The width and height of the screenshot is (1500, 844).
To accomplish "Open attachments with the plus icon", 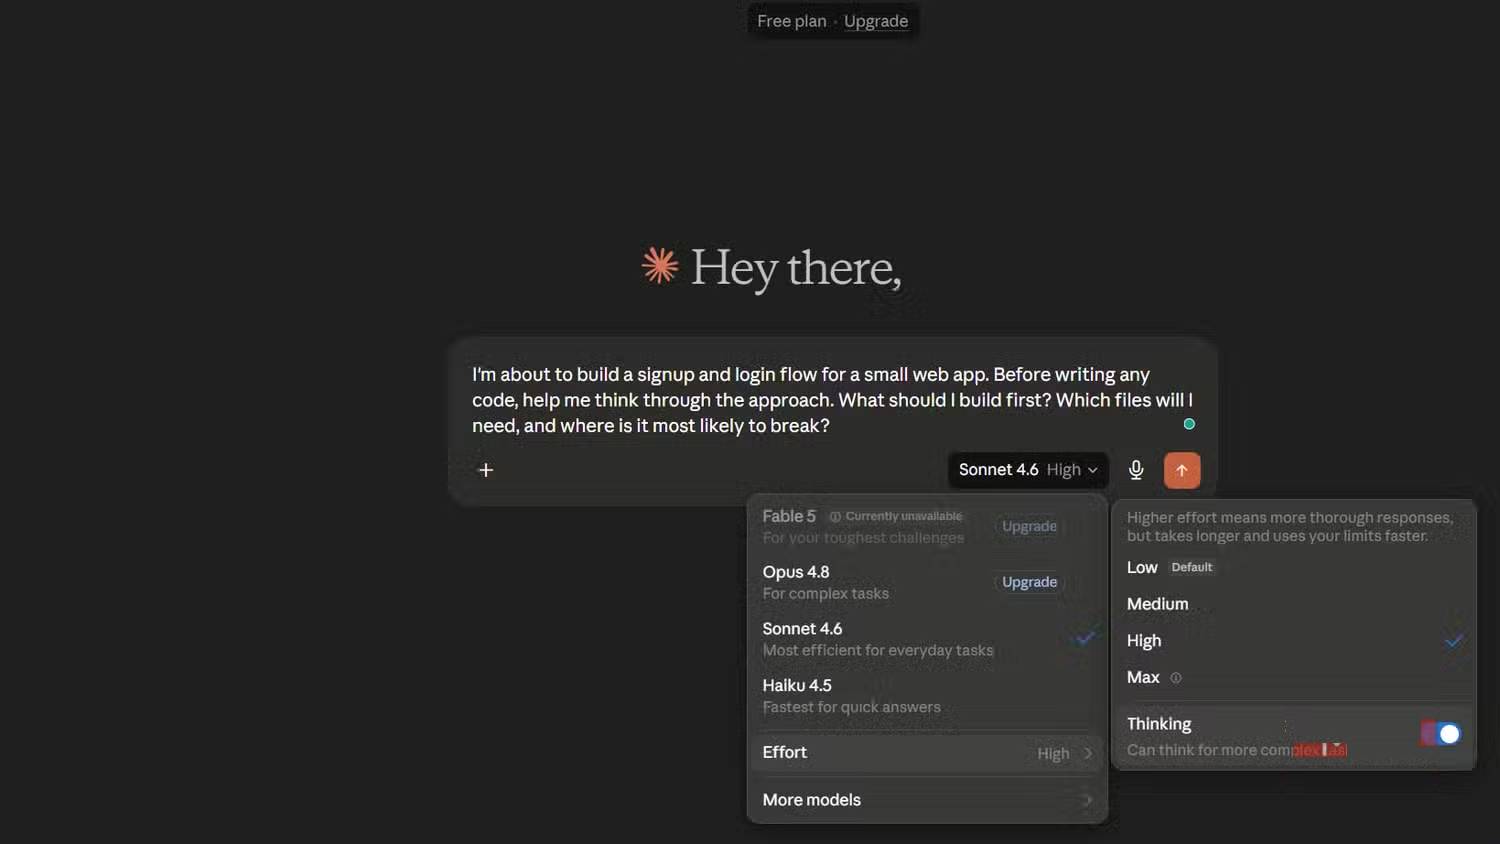I will pyautogui.click(x=486, y=470).
